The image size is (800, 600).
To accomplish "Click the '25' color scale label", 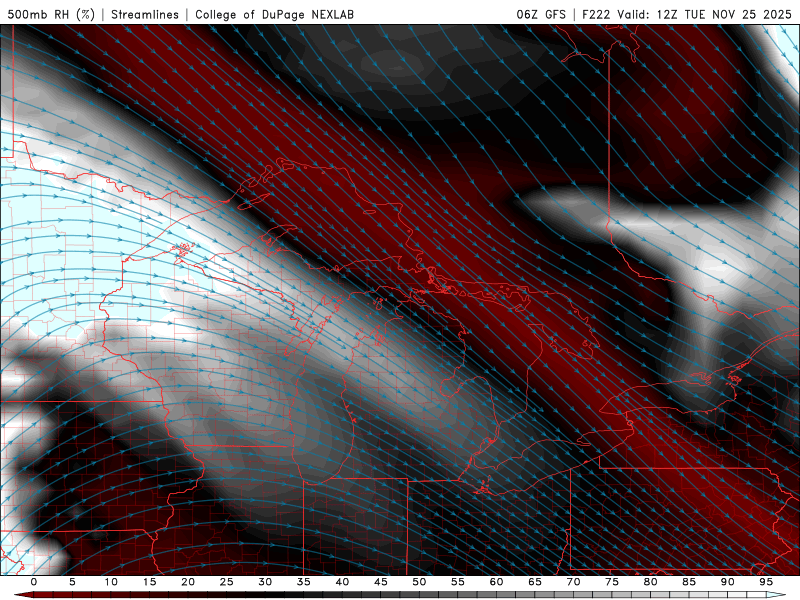I will tap(227, 582).
